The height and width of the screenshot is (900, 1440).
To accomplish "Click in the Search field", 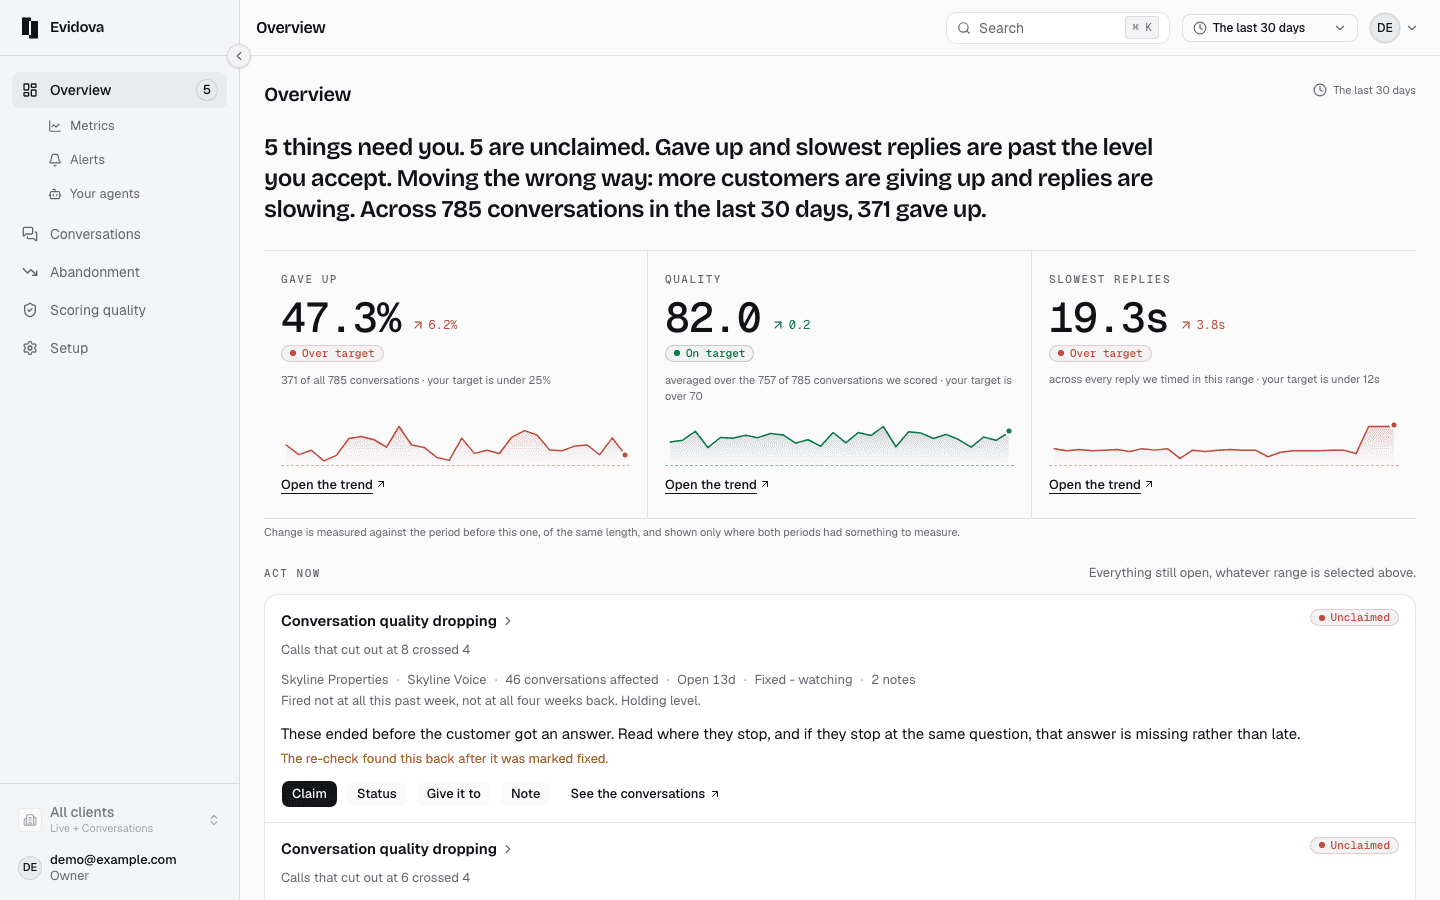I will click(1058, 28).
